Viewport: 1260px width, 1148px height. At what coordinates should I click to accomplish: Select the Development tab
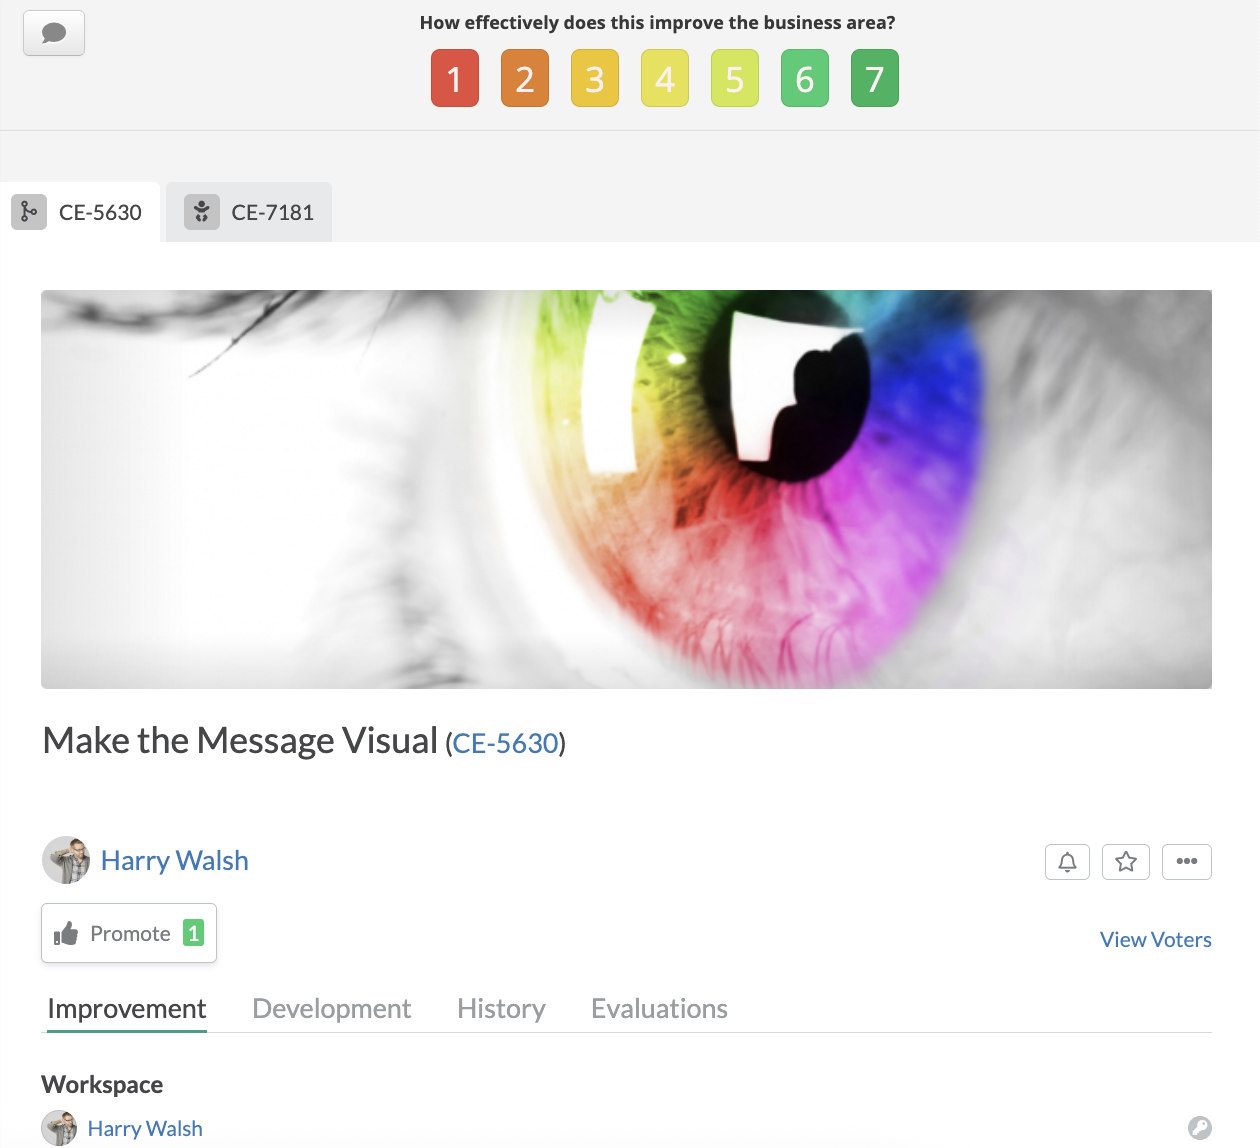coord(332,1009)
